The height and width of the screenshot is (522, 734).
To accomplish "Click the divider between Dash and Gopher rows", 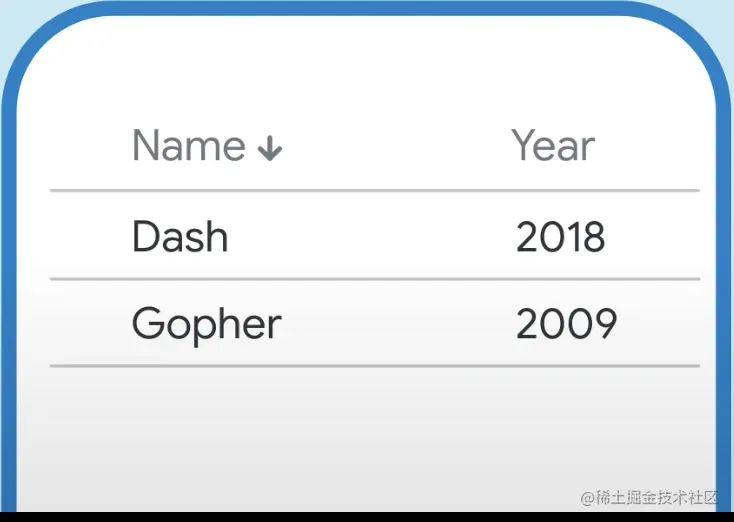I will click(374, 279).
